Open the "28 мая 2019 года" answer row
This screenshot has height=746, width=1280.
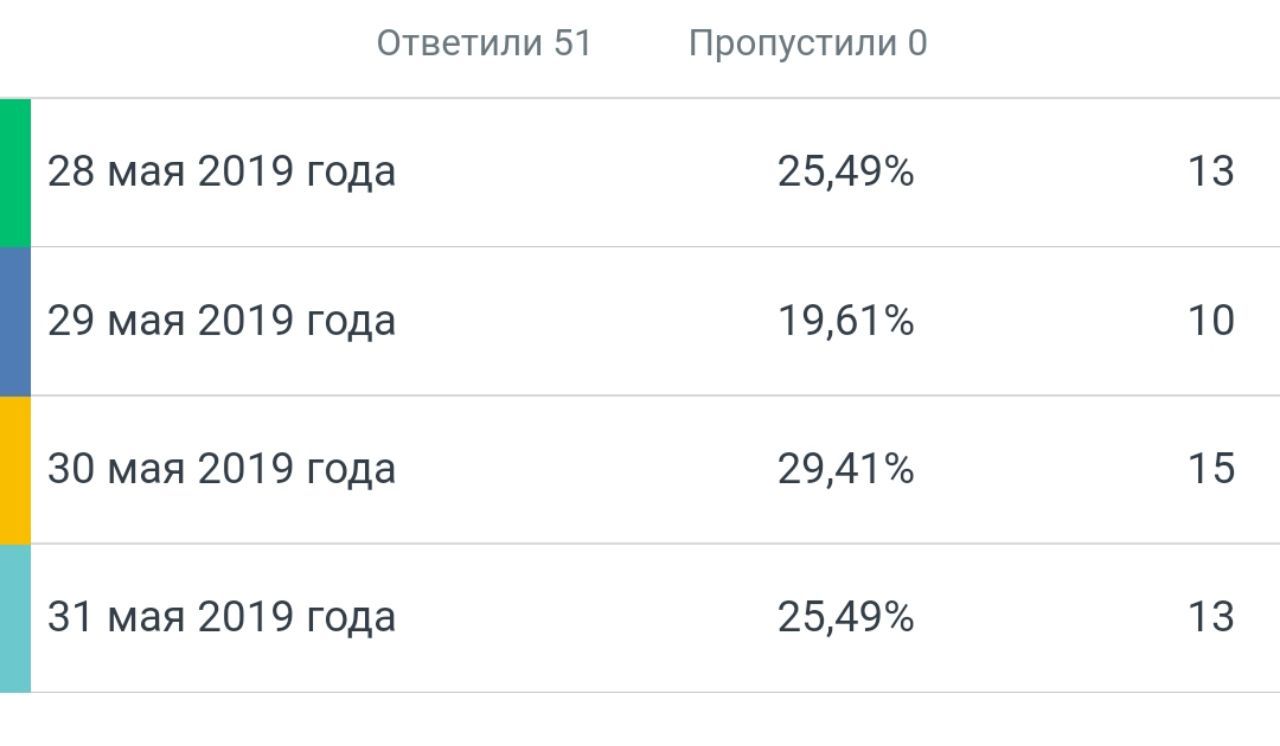(x=640, y=172)
